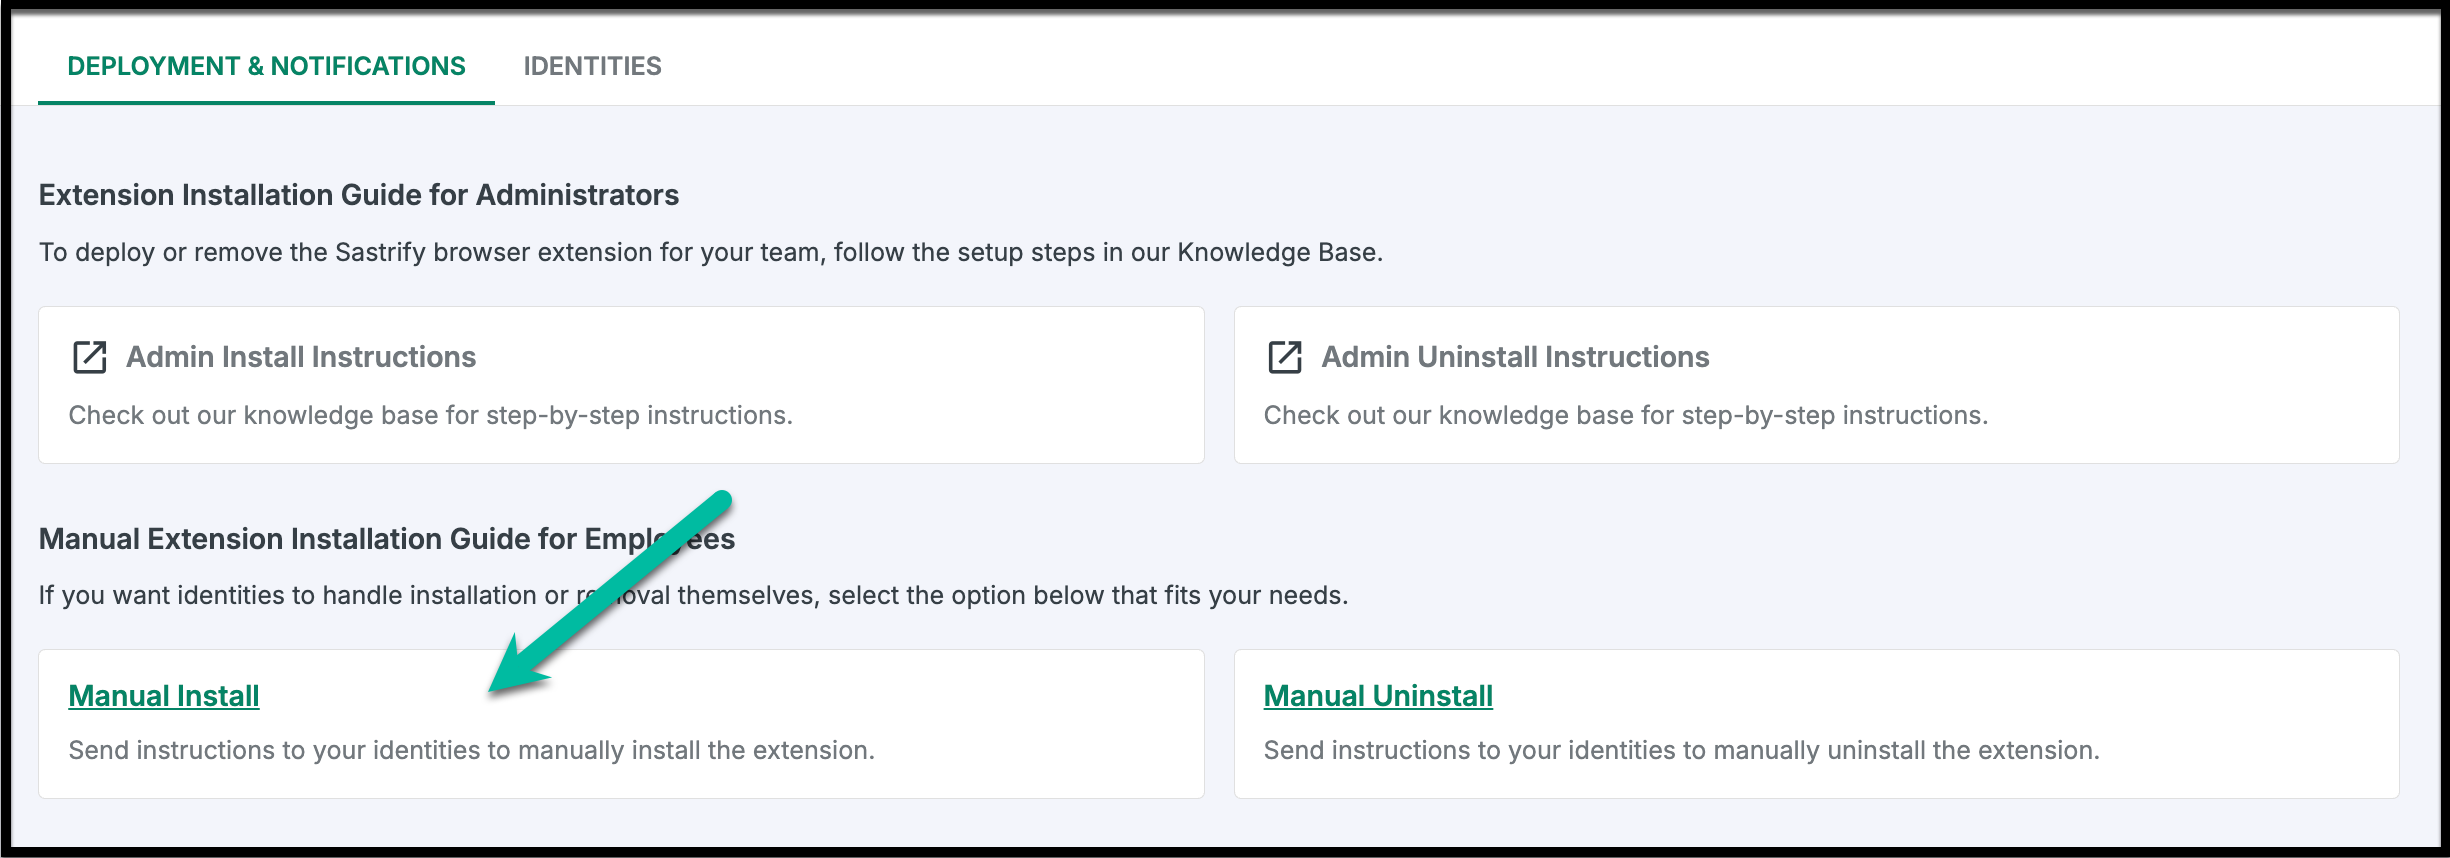Follow the Manual Uninstall link
This screenshot has height=858, width=2450.
click(1378, 696)
